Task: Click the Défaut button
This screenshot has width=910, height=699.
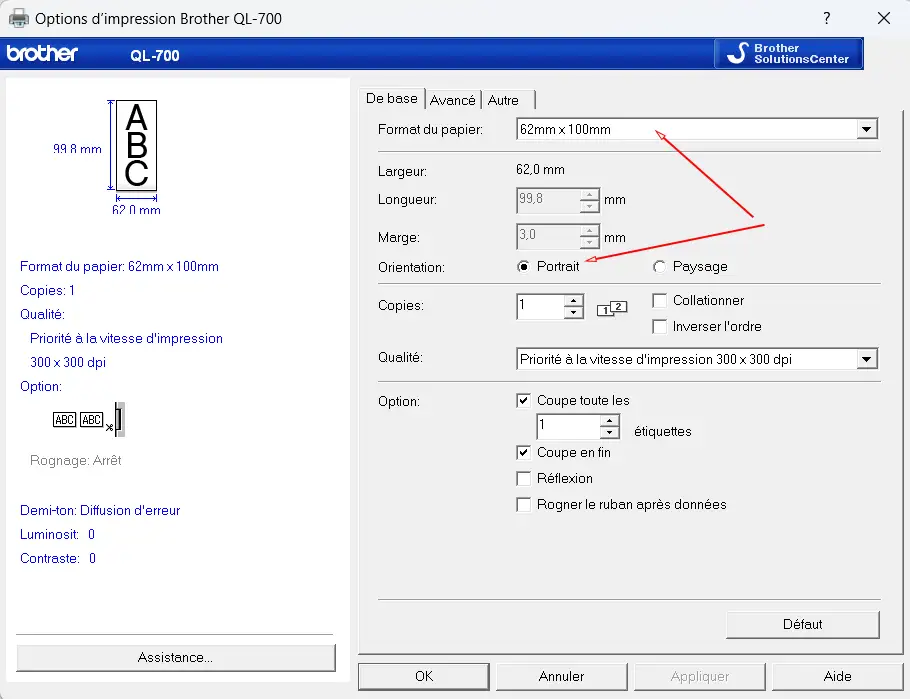Action: point(803,625)
